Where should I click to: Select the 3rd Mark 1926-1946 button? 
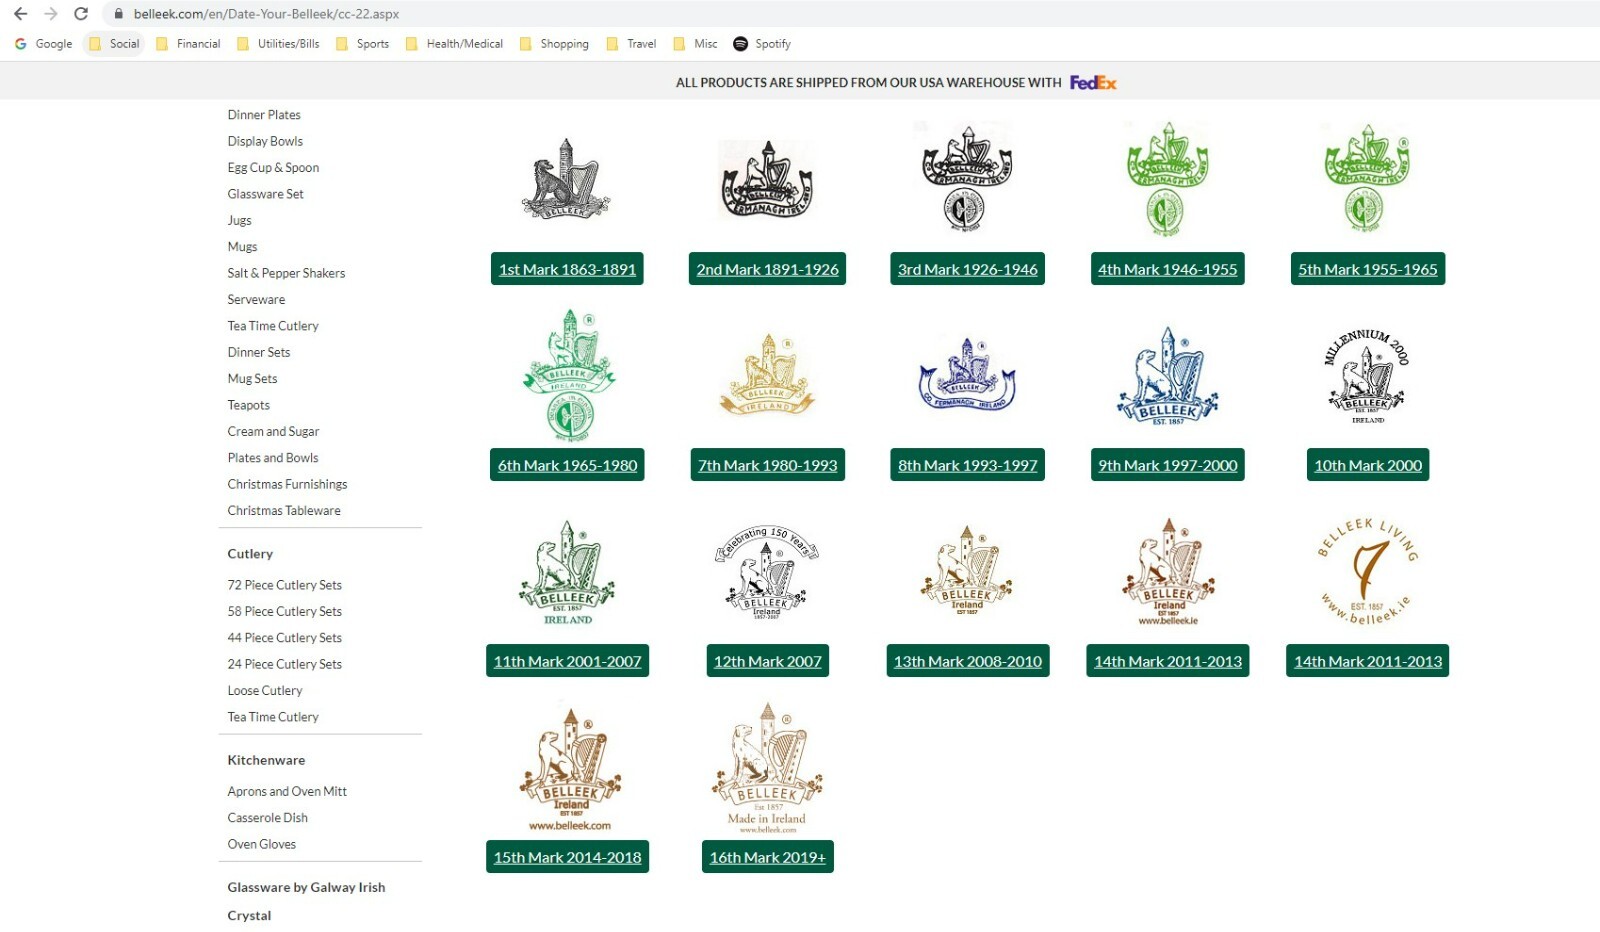tap(967, 269)
